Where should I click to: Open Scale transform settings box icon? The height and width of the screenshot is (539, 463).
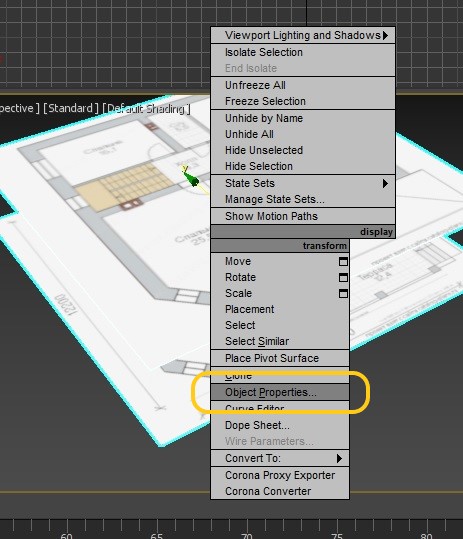click(x=343, y=293)
